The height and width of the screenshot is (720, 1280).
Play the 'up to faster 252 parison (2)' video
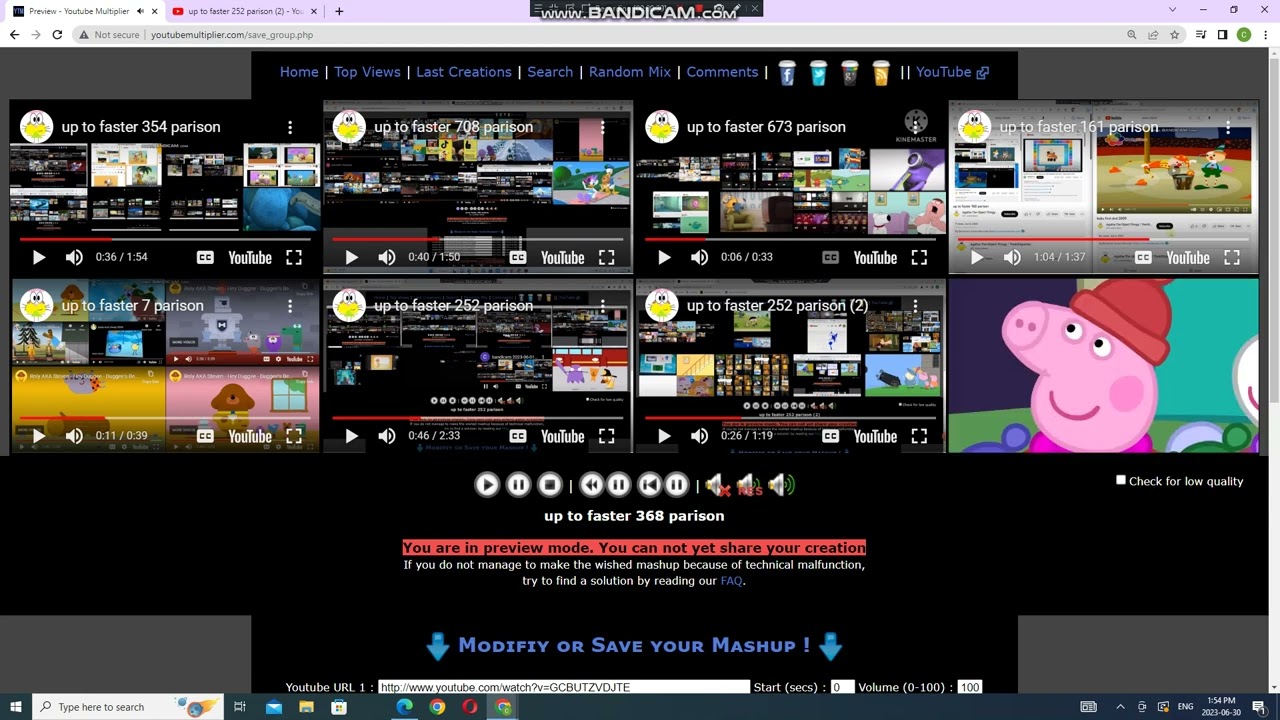point(664,436)
